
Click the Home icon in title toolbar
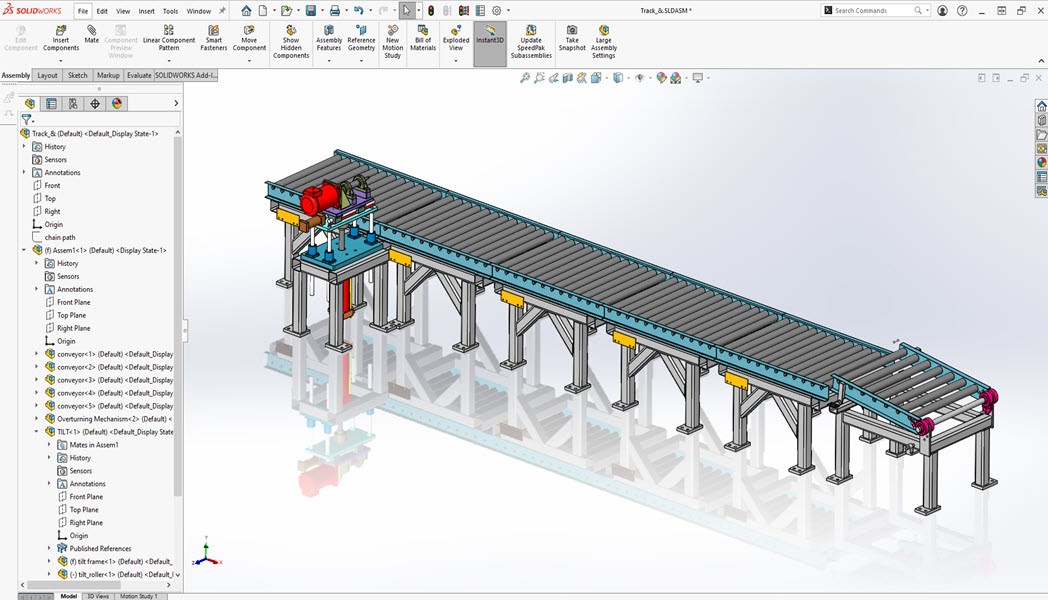pyautogui.click(x=246, y=11)
